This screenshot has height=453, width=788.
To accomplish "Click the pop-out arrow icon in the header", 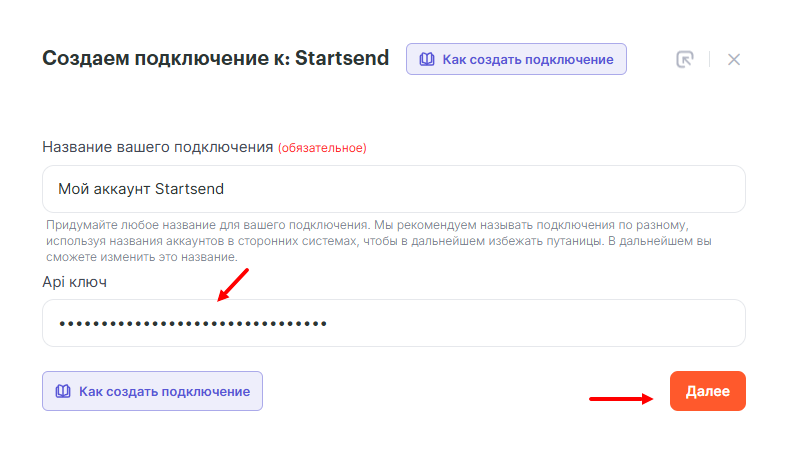I will [684, 59].
